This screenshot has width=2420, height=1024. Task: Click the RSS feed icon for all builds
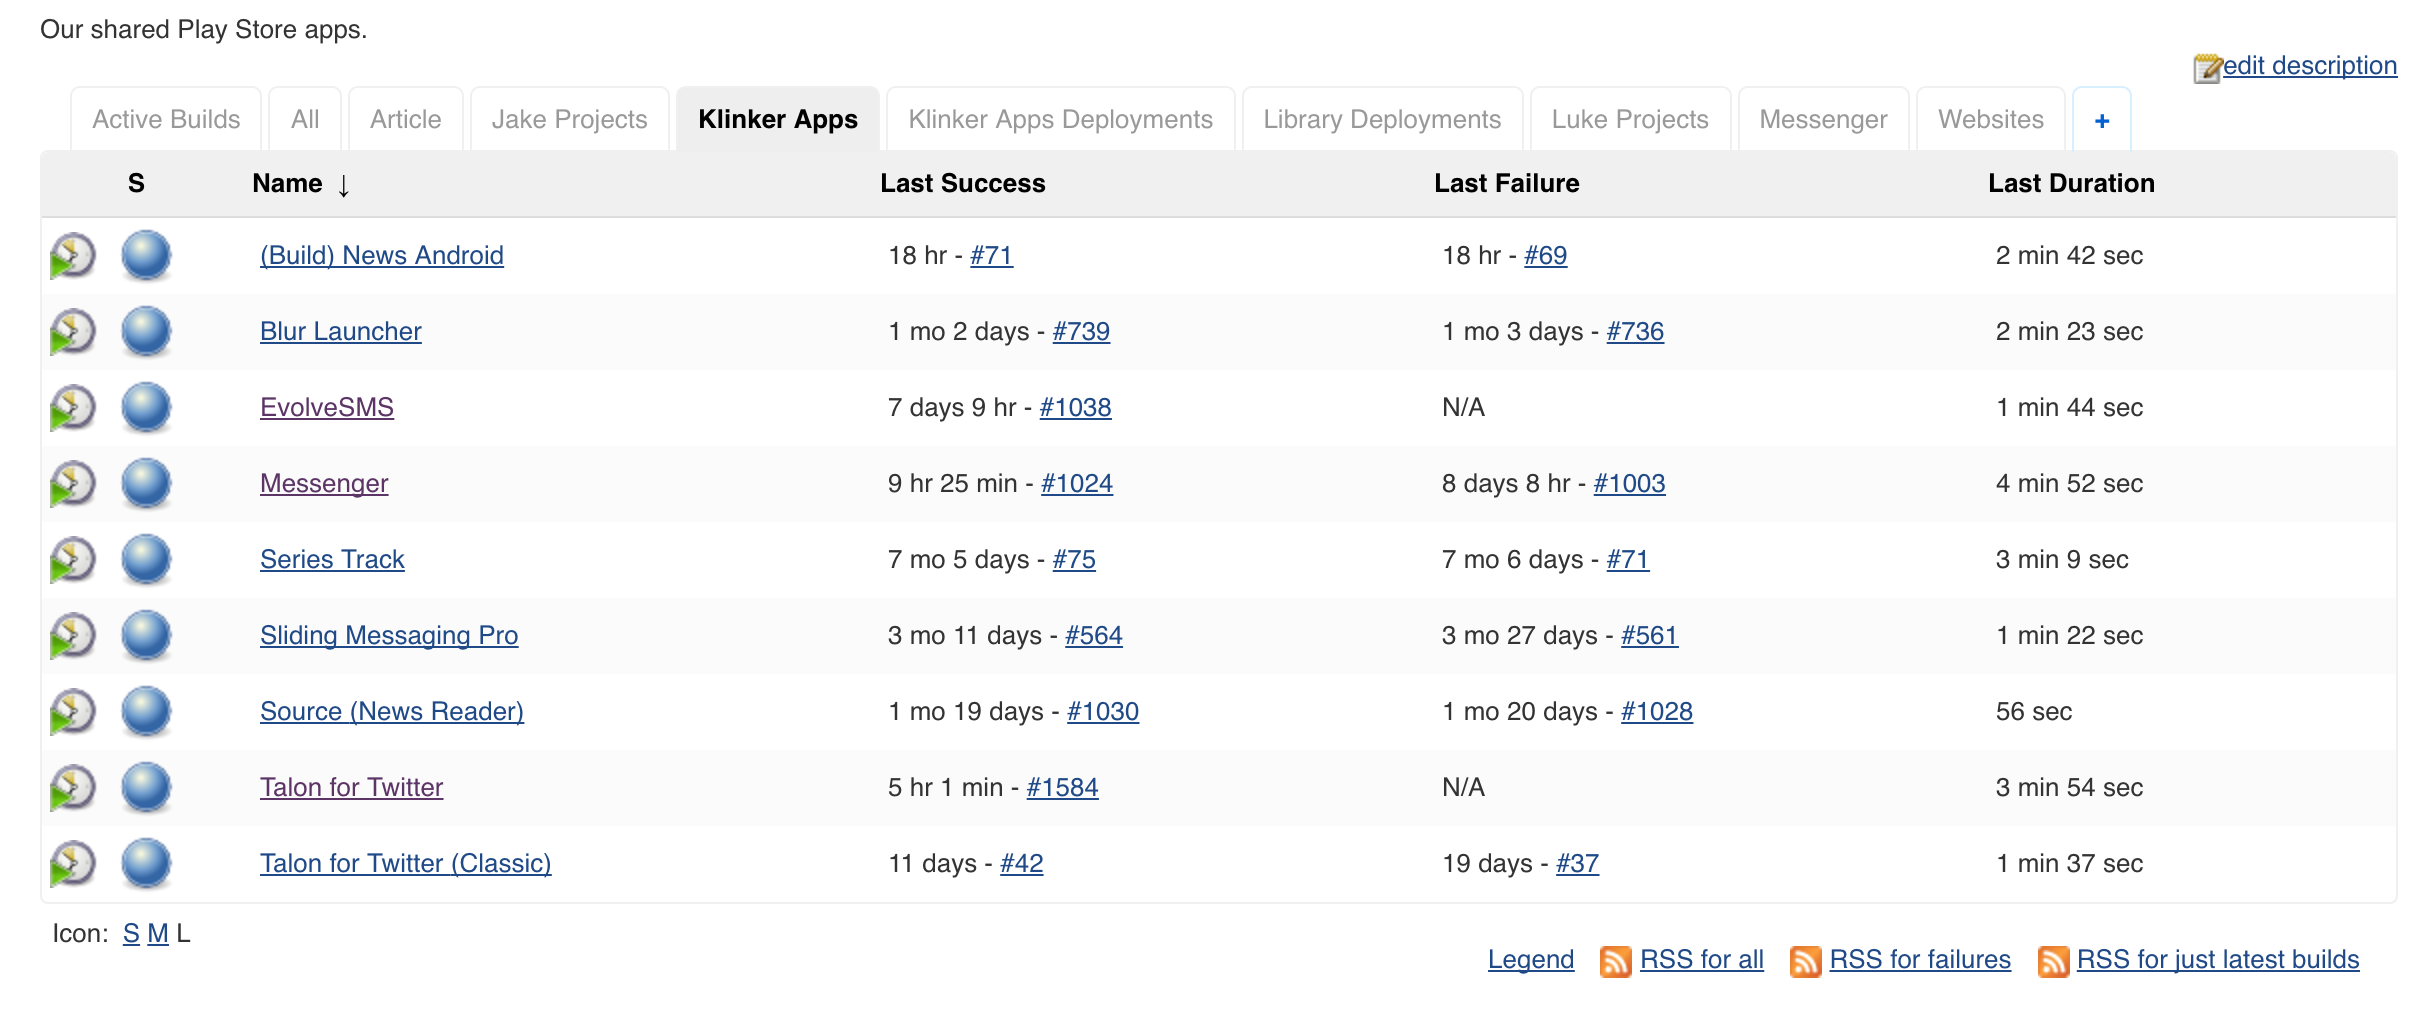point(1615,961)
